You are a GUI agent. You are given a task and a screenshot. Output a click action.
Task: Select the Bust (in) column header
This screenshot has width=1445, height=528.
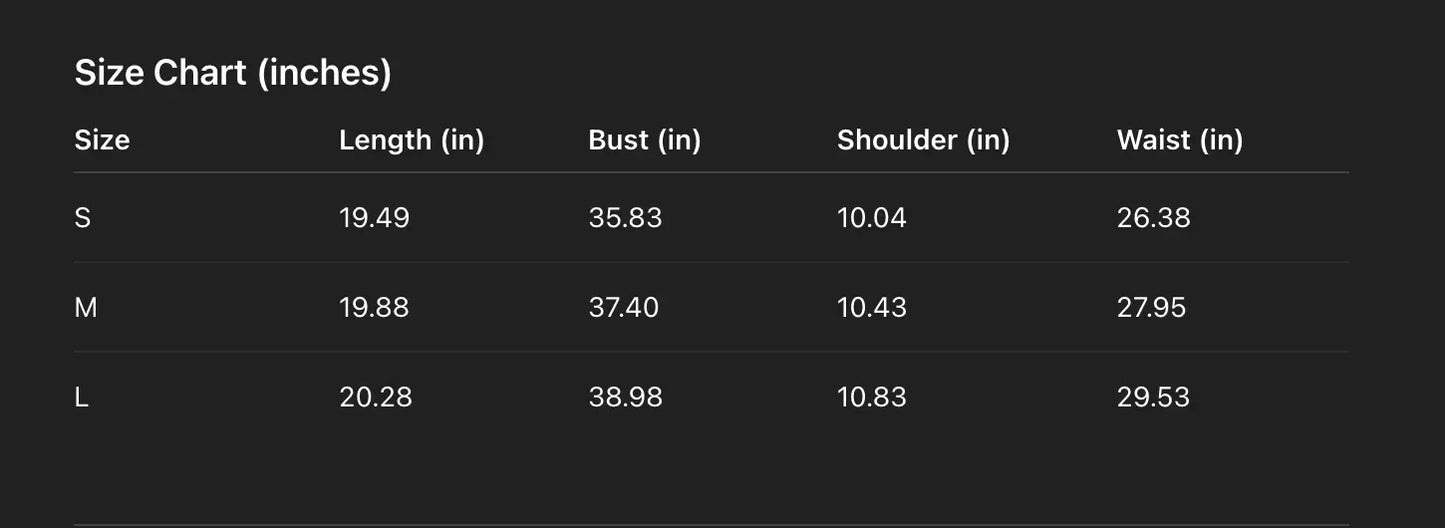[644, 140]
